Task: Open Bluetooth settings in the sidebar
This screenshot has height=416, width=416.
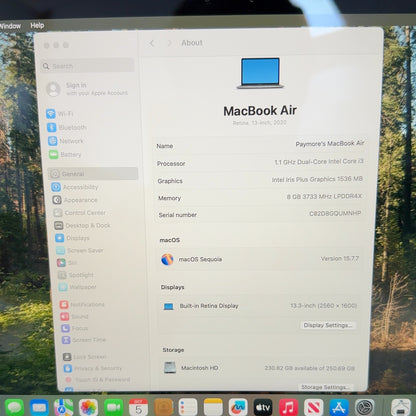Action: point(67,128)
